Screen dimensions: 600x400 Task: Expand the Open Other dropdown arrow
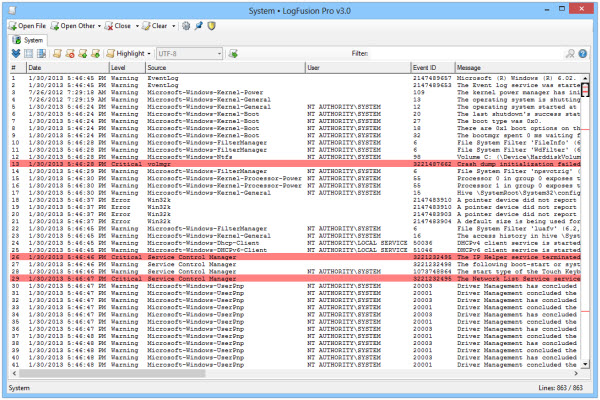tap(99, 26)
